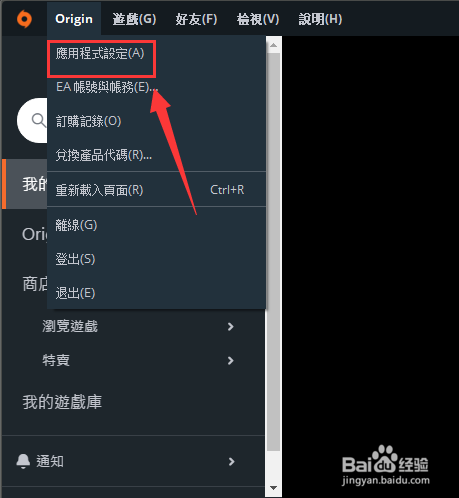Click the notification bell icon
Screen dimensions: 459x498
pyautogui.click(x=23, y=461)
